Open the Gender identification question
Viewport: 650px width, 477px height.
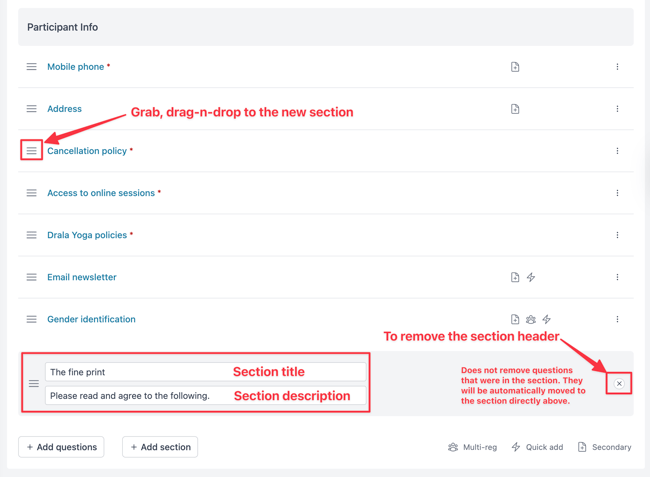91,320
